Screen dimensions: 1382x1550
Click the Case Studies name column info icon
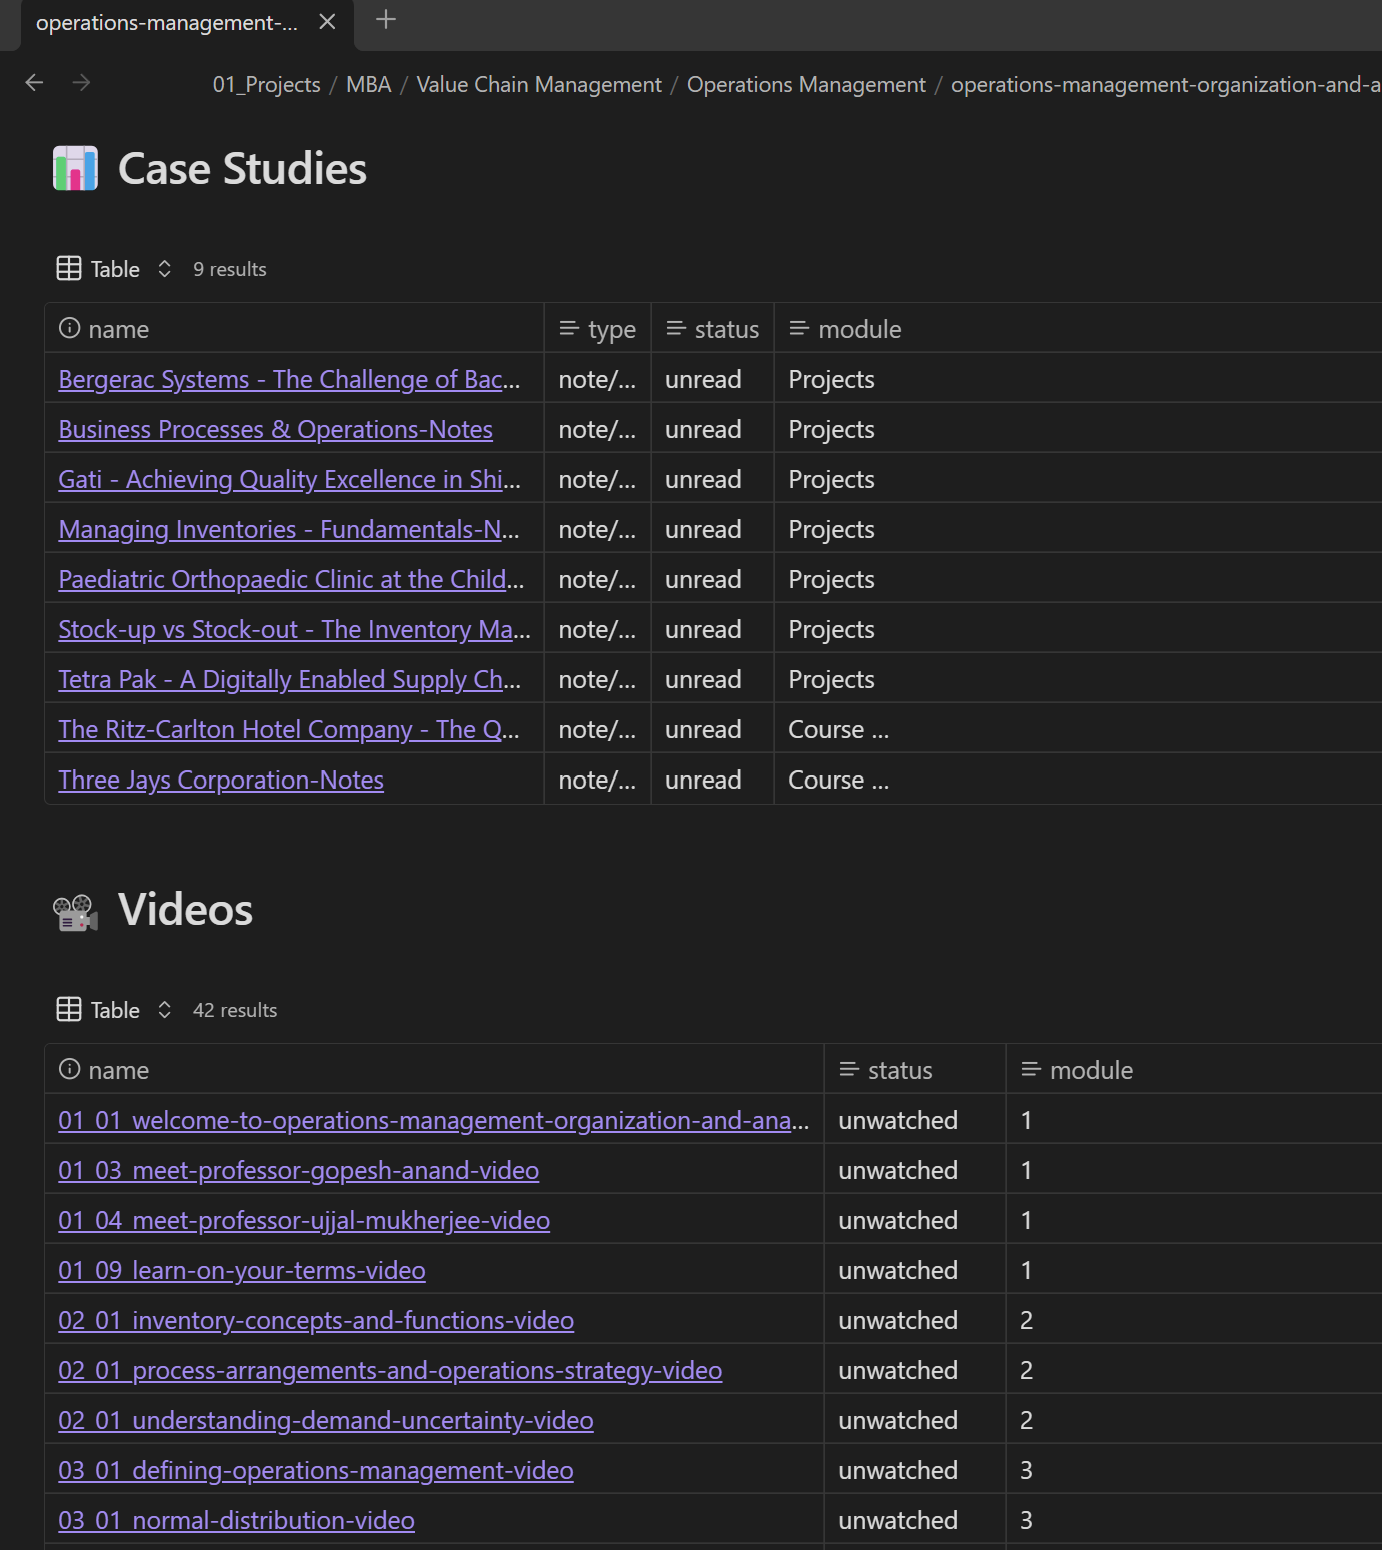69,329
